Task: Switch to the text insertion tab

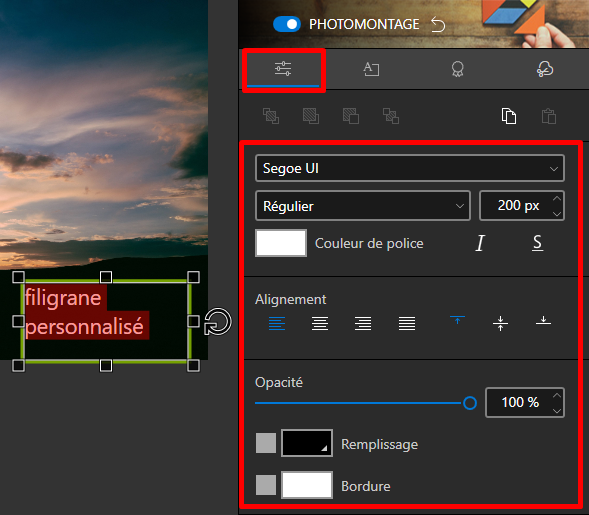Action: [371, 69]
